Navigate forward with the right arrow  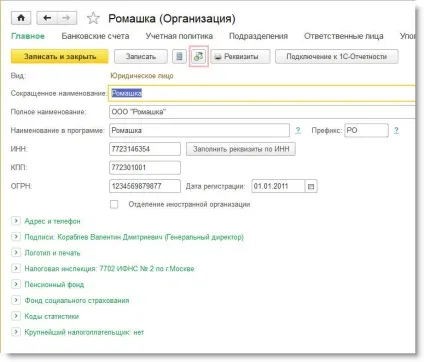click(67, 18)
